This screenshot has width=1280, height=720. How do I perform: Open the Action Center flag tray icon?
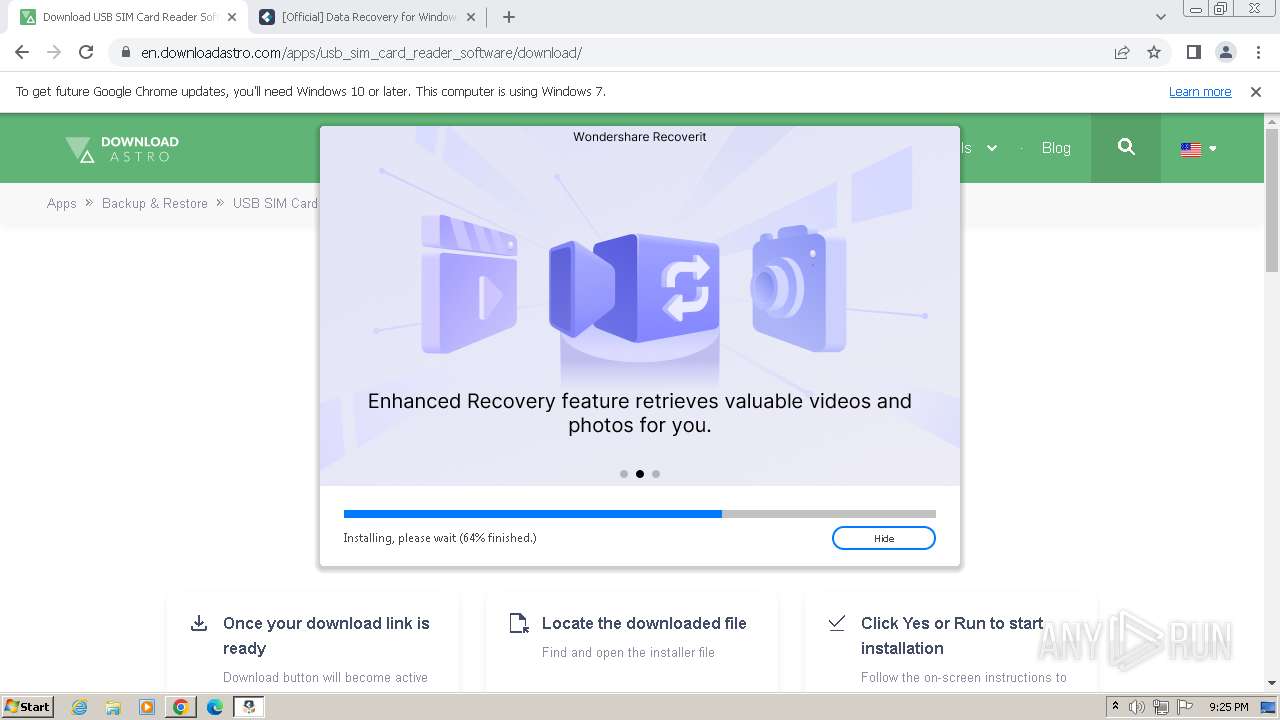(1184, 707)
